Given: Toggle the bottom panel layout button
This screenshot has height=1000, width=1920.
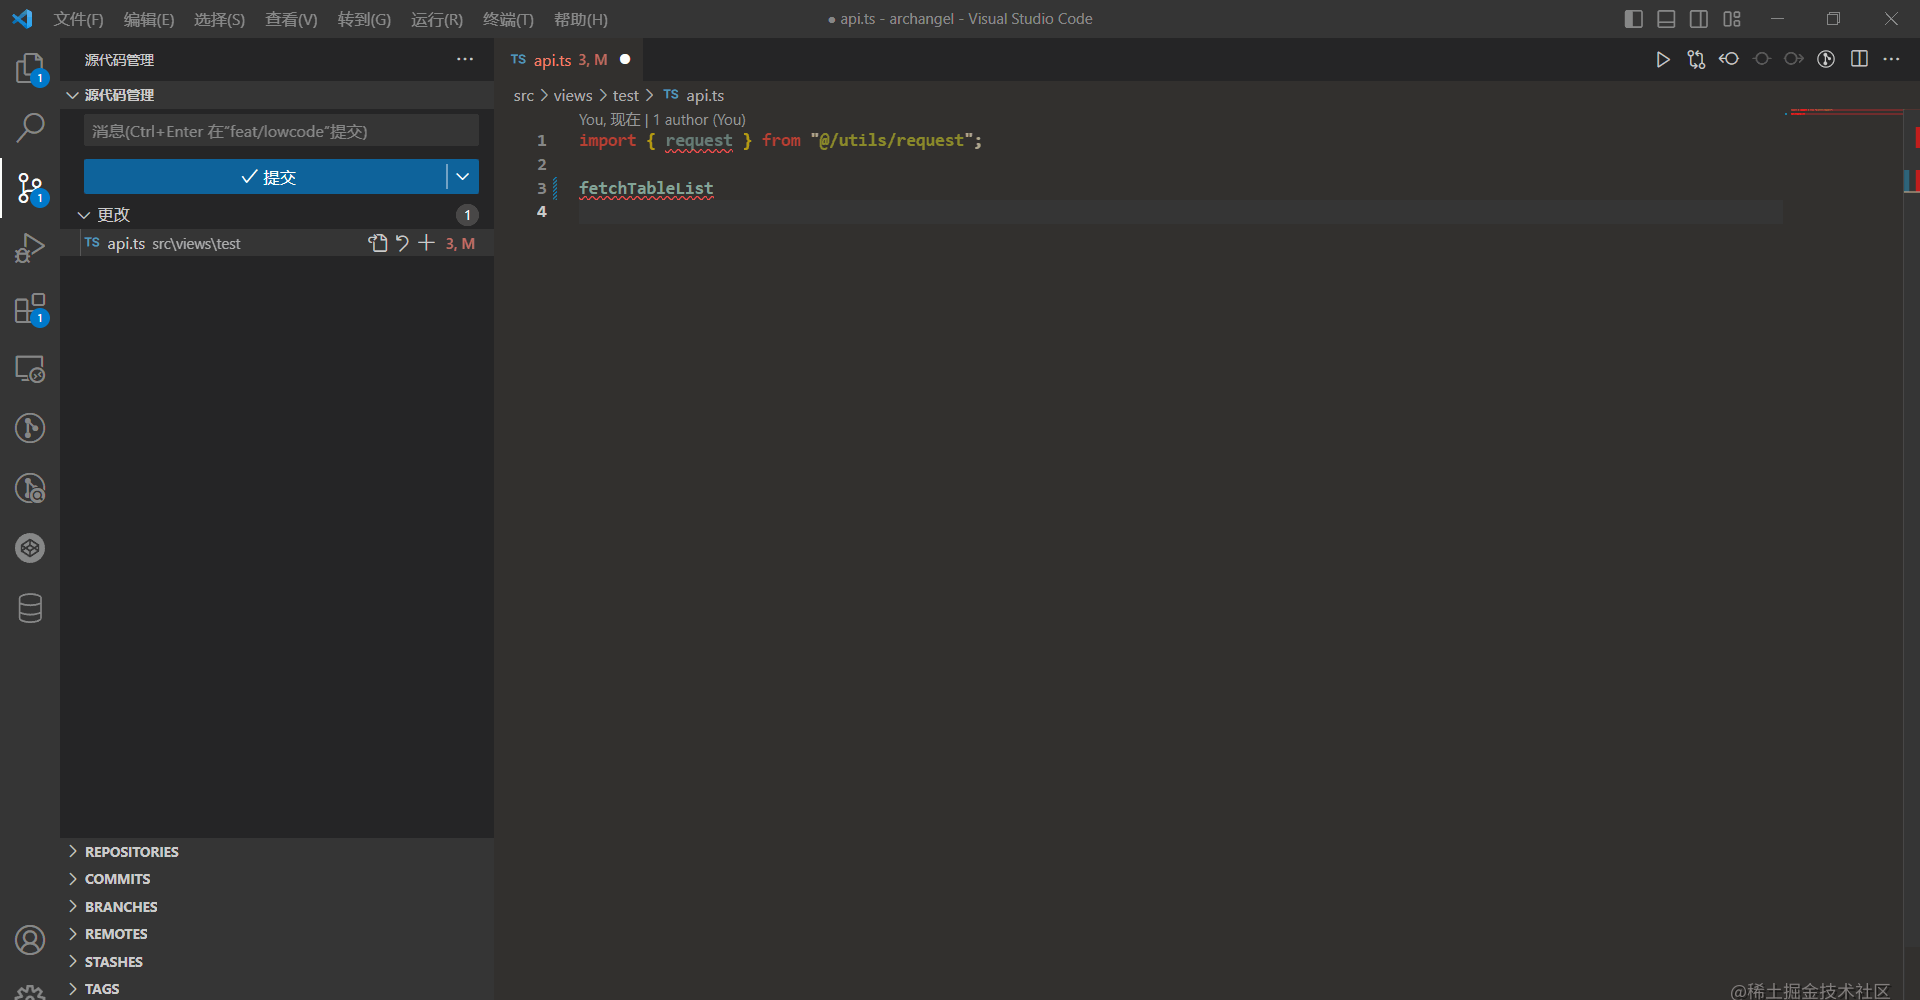Looking at the screenshot, I should click(1666, 19).
